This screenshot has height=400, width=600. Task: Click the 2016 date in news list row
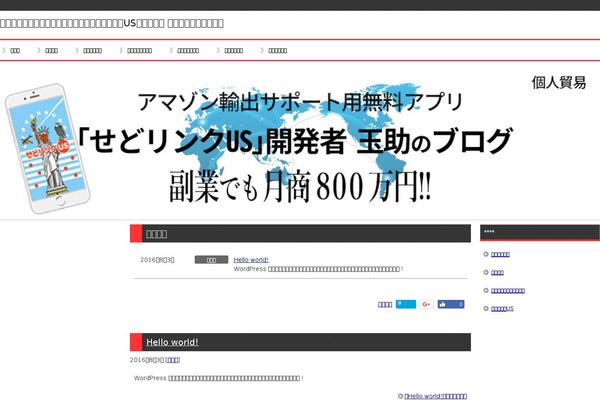tap(157, 260)
